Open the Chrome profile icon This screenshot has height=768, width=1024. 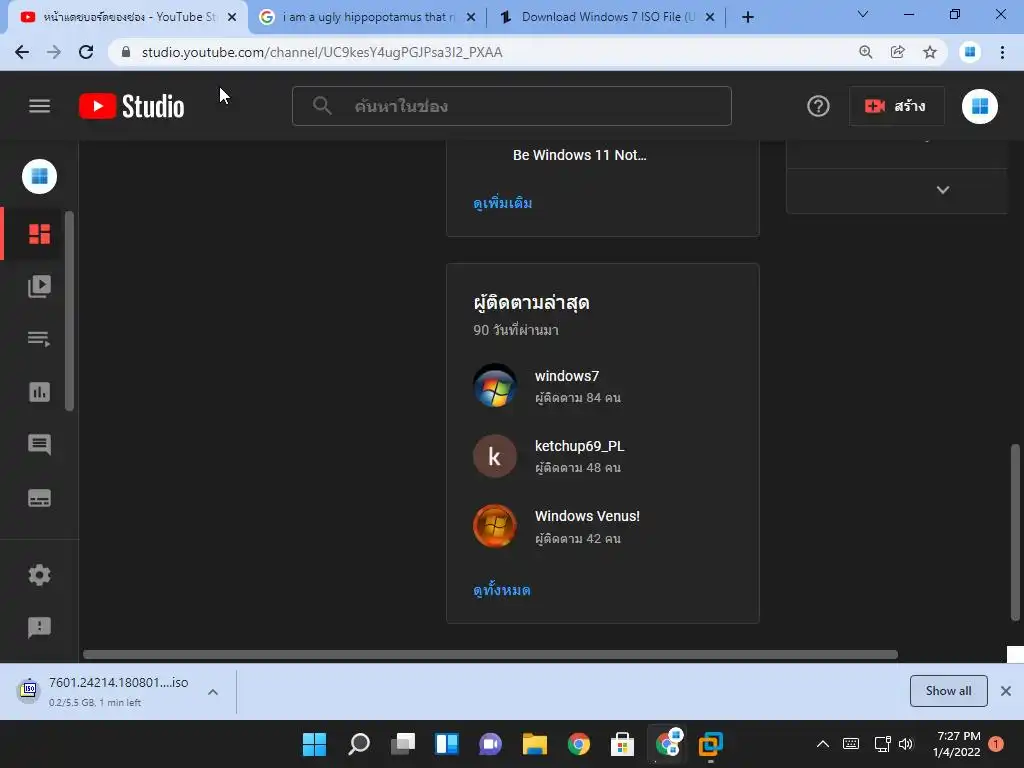(969, 52)
